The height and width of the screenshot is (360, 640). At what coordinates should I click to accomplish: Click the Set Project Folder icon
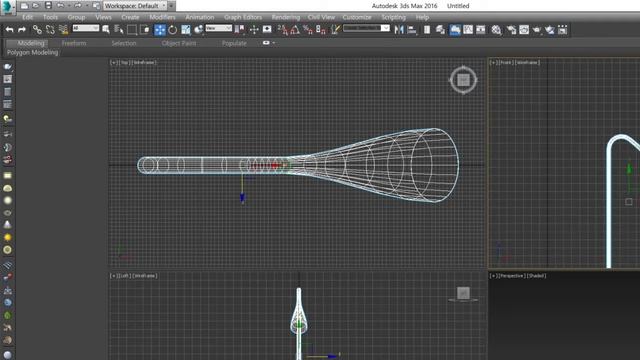tap(96, 6)
